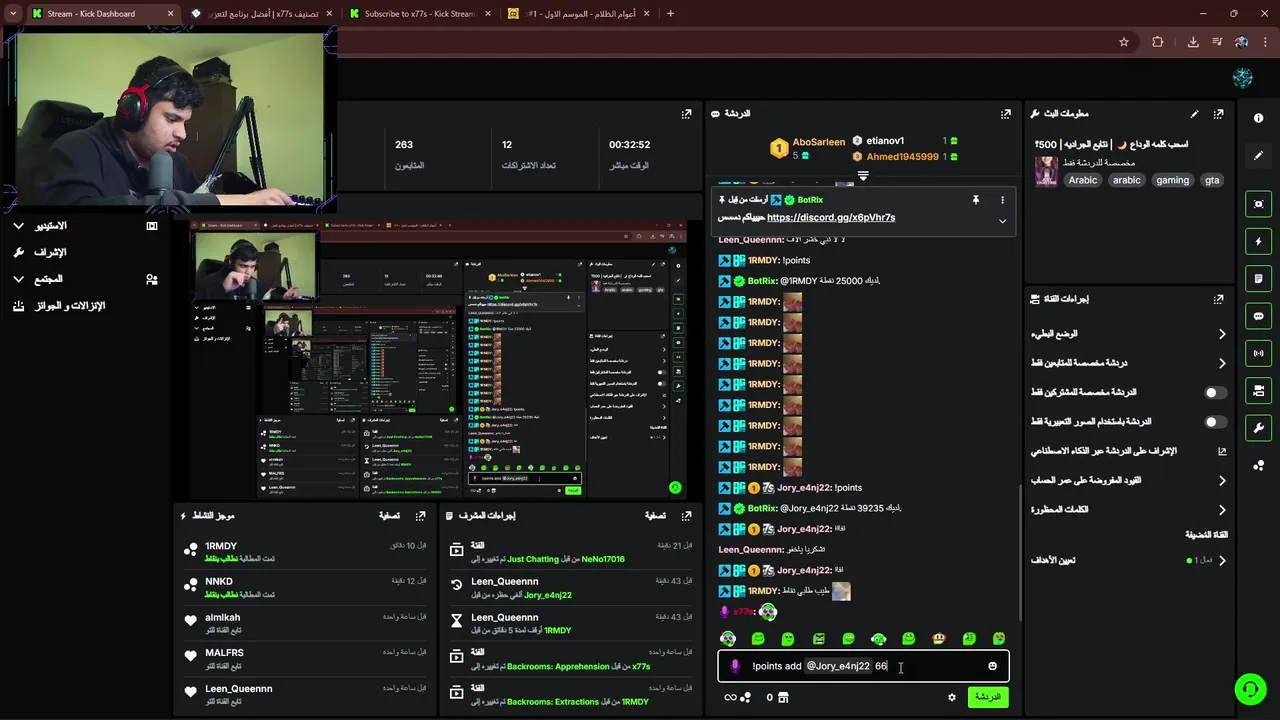This screenshot has width=1280, height=720.
Task: Insert the mushroom emote from quick emote row
Action: [939, 638]
